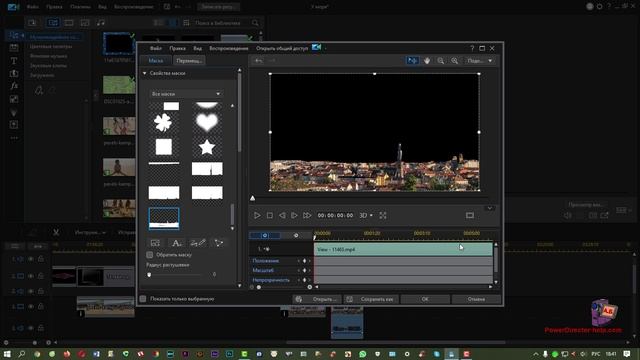Viewport: 640px width, 360px height.
Task: Undo the last mask change
Action: [258, 60]
